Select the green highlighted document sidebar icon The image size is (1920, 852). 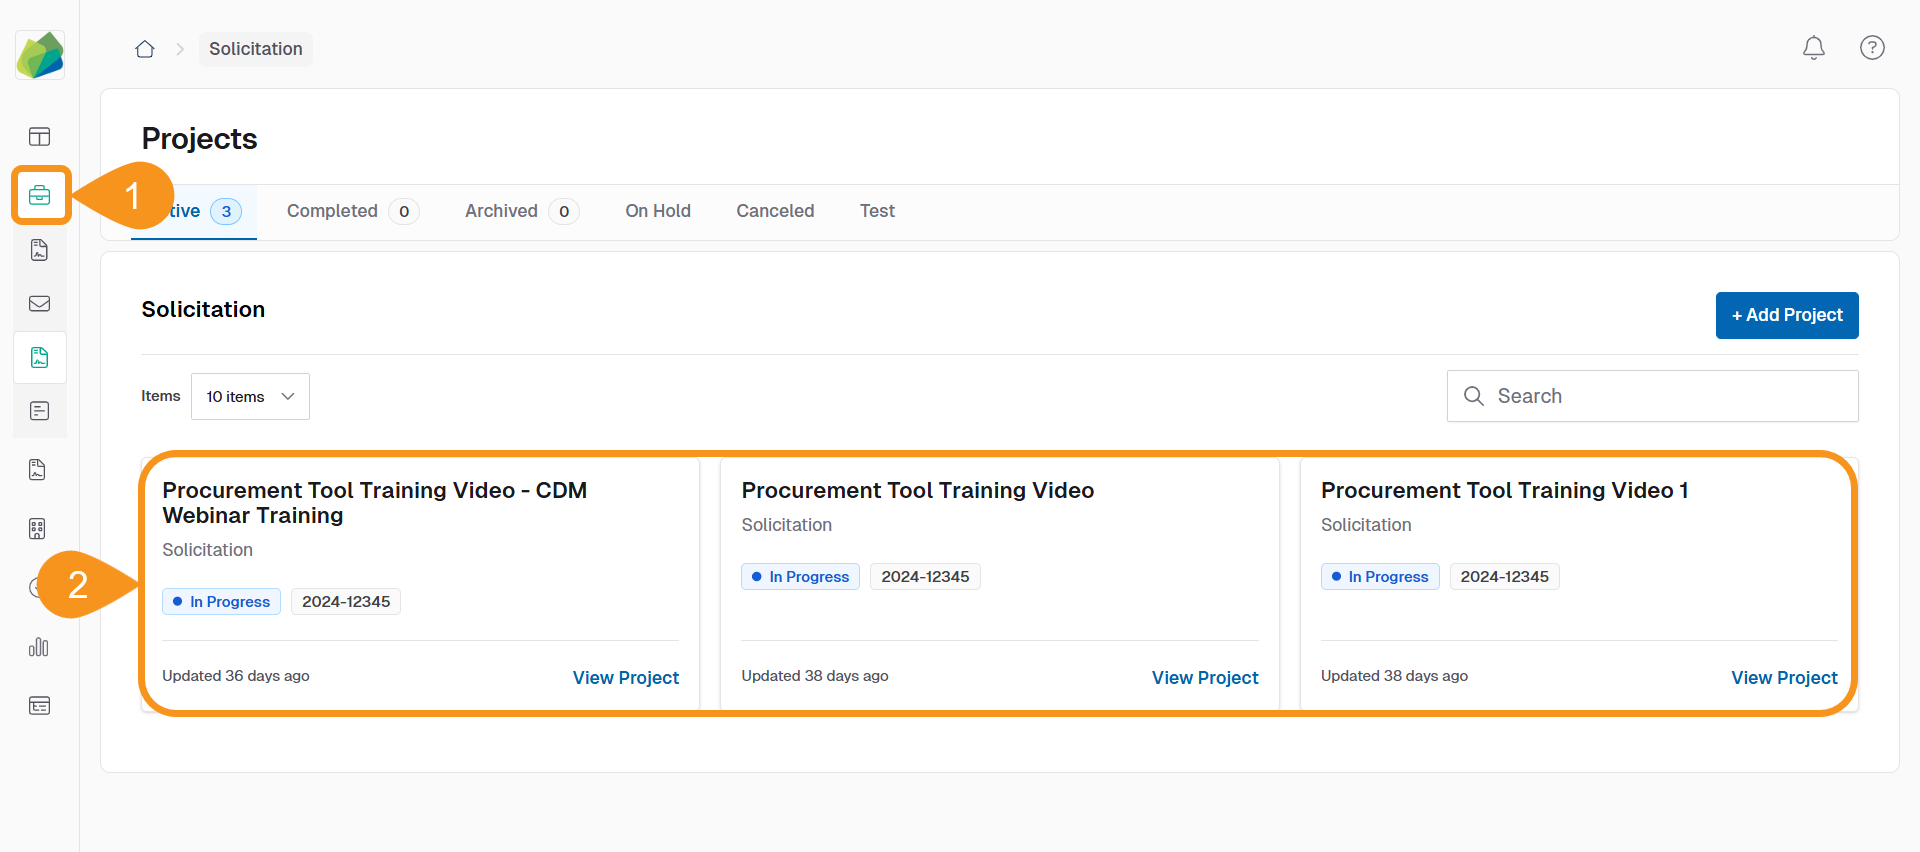40,358
